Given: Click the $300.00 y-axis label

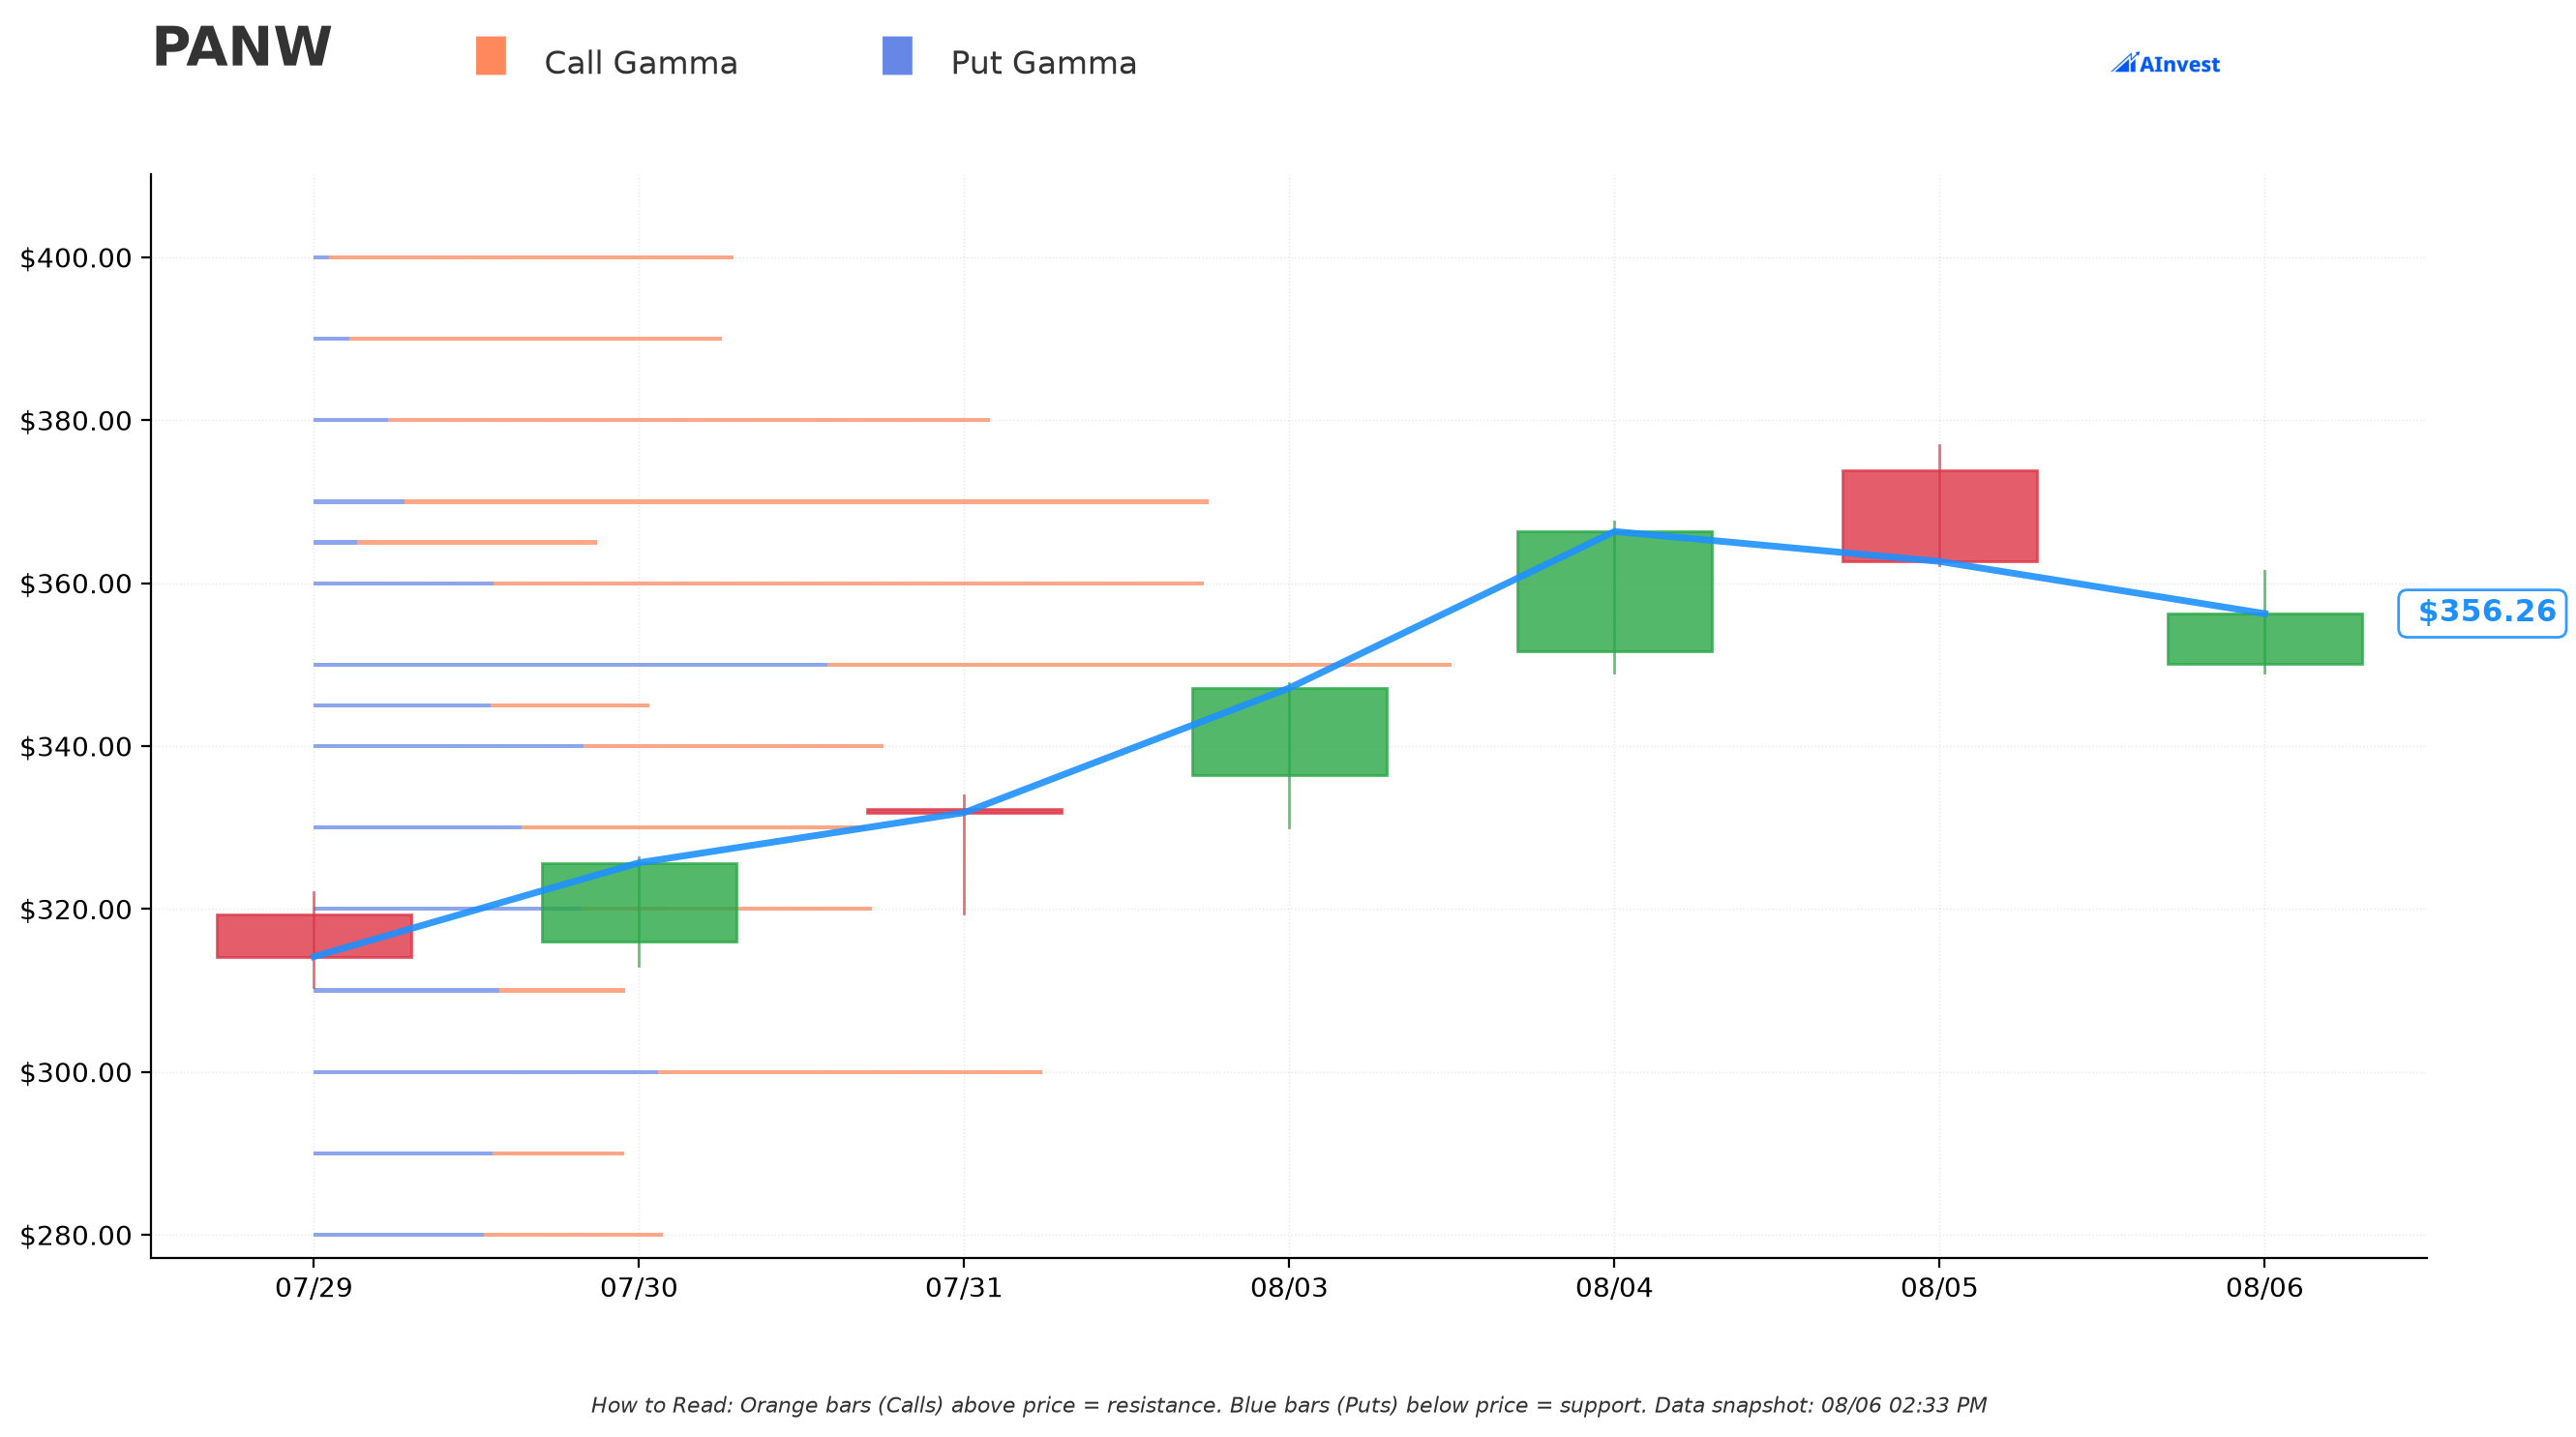Looking at the screenshot, I should [76, 1073].
